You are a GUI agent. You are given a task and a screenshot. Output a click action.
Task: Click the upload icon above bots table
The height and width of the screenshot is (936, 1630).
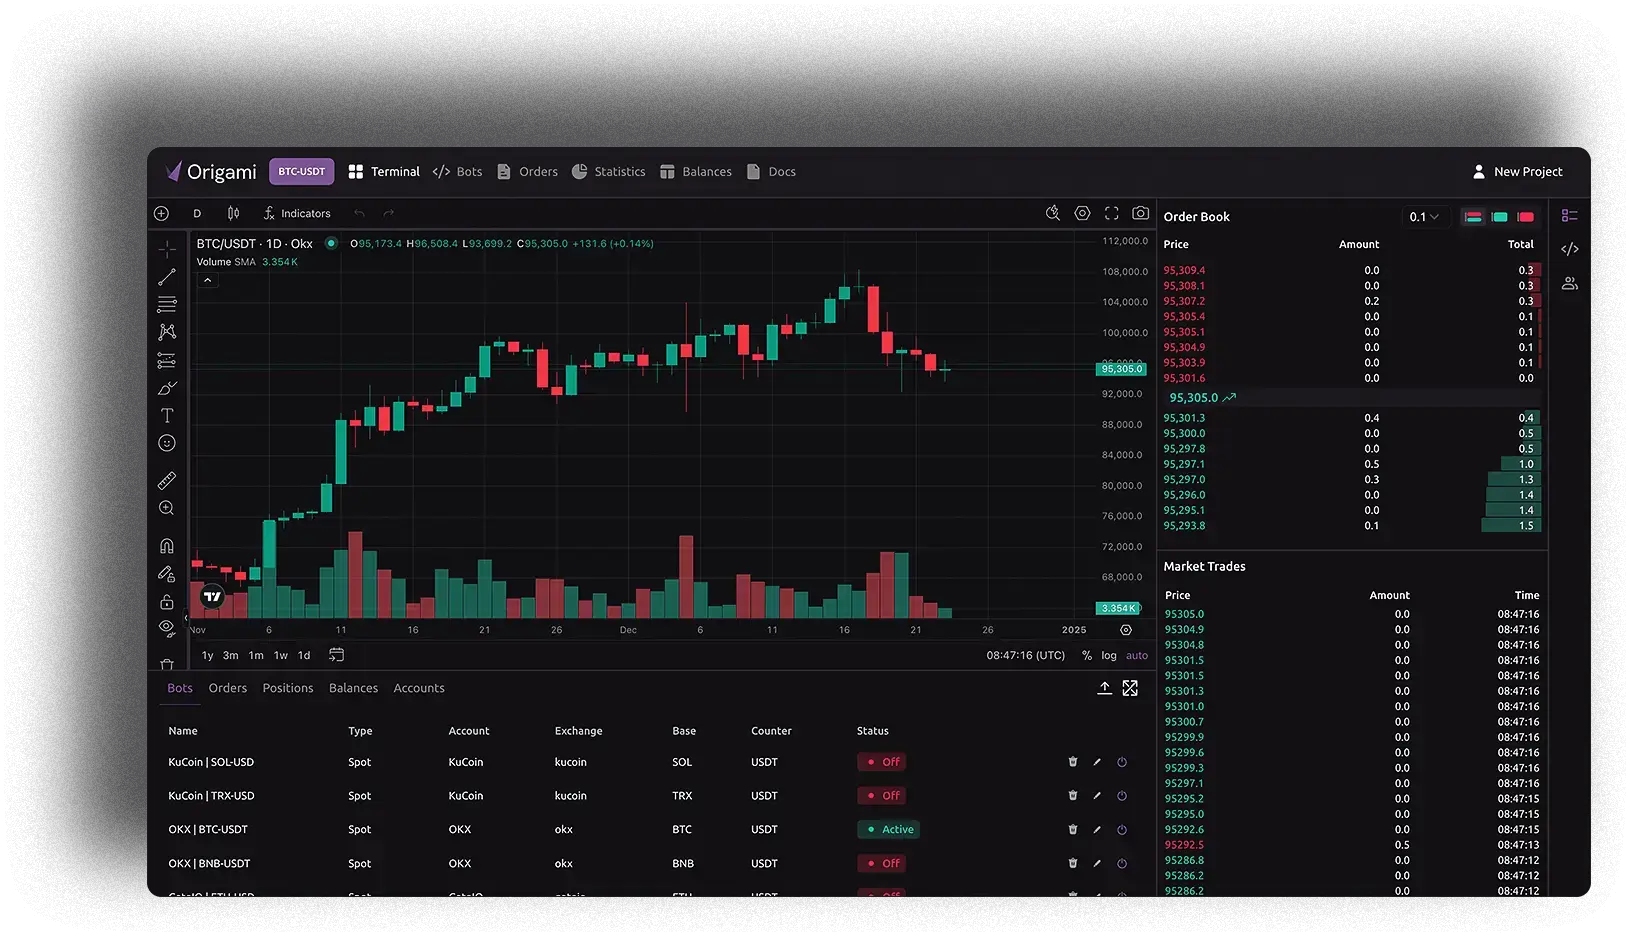(1104, 688)
